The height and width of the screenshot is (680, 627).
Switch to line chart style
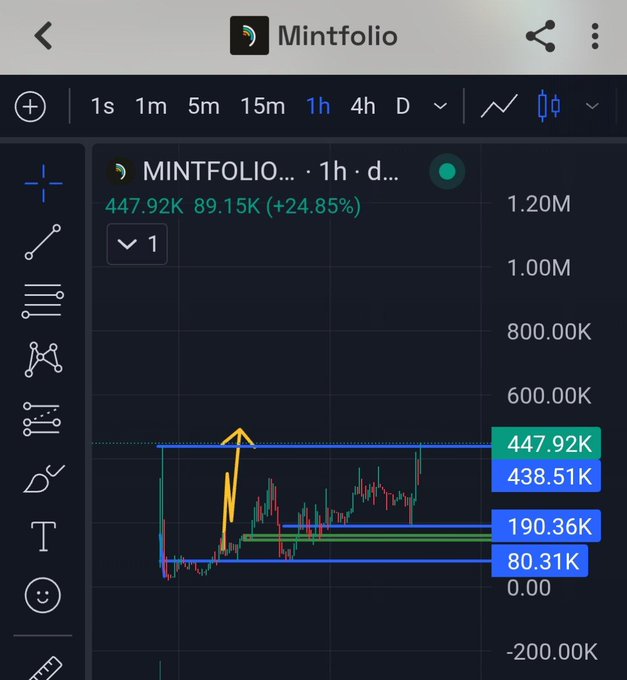[499, 106]
